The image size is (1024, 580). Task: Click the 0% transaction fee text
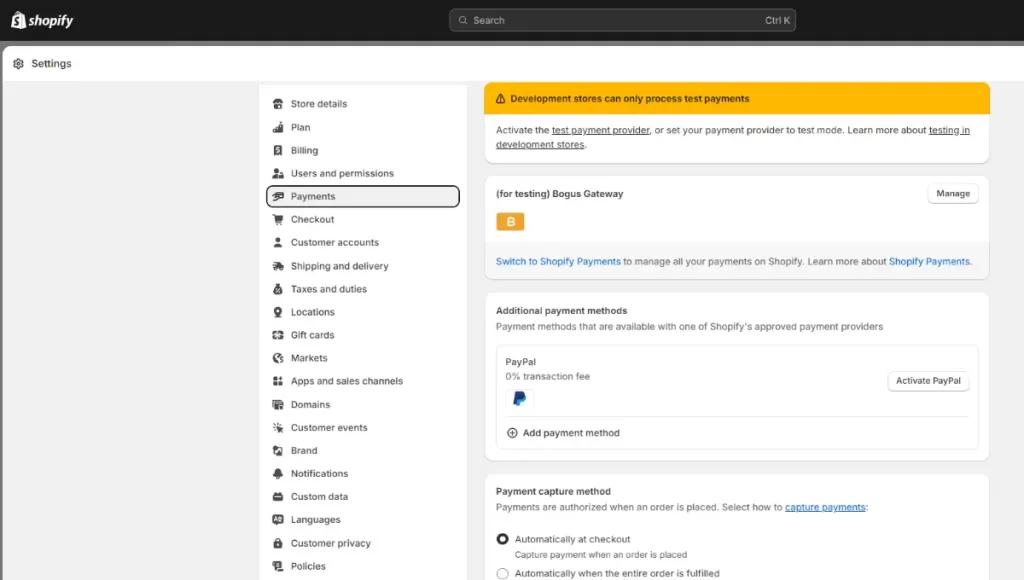547,376
